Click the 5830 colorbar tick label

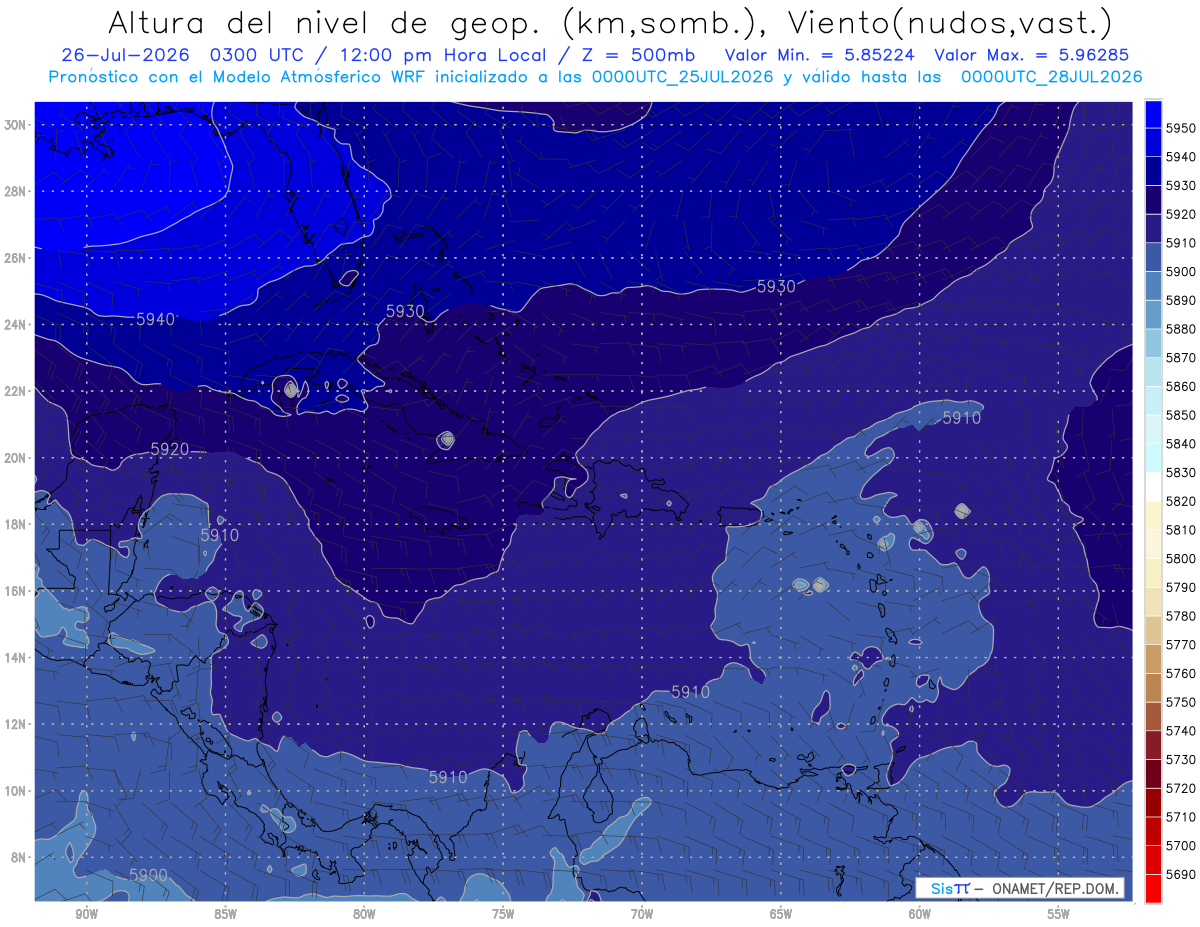1180,472
